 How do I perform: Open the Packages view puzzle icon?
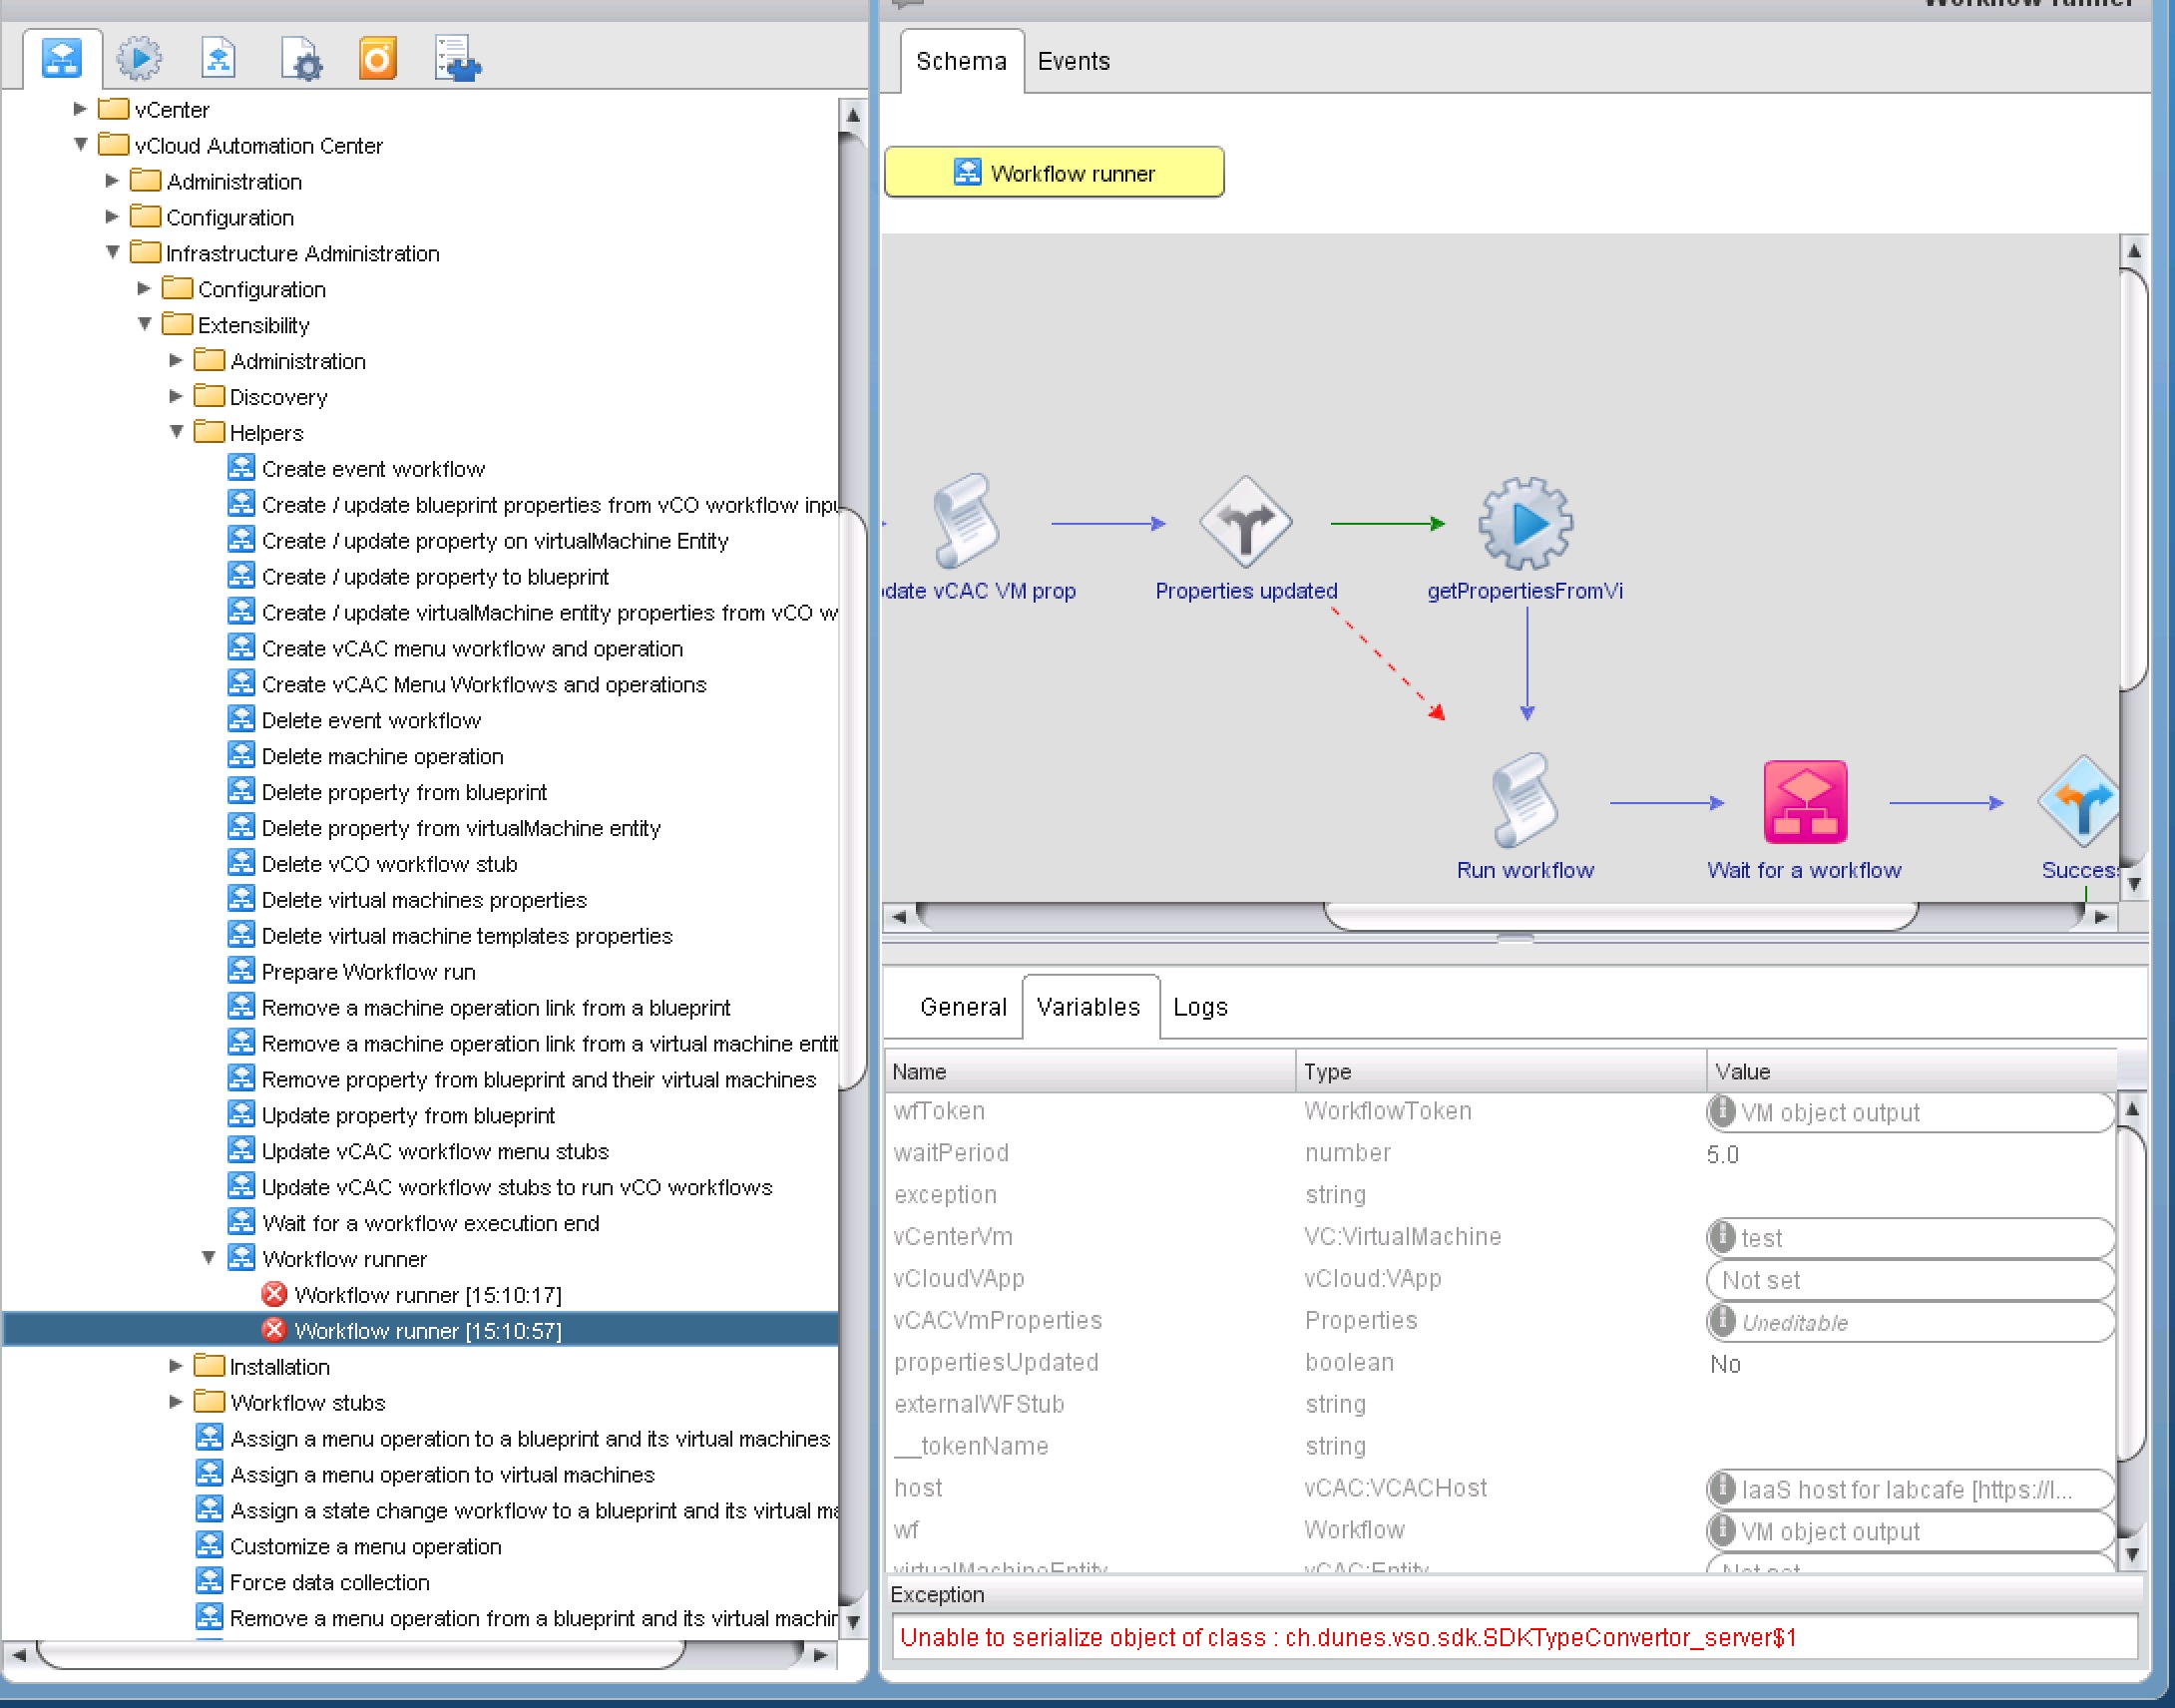pos(458,59)
